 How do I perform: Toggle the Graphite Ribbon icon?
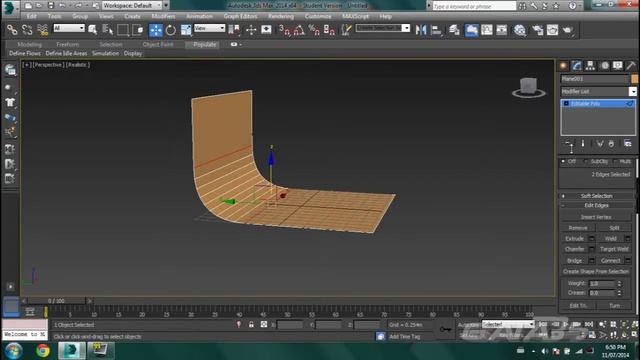click(471, 30)
